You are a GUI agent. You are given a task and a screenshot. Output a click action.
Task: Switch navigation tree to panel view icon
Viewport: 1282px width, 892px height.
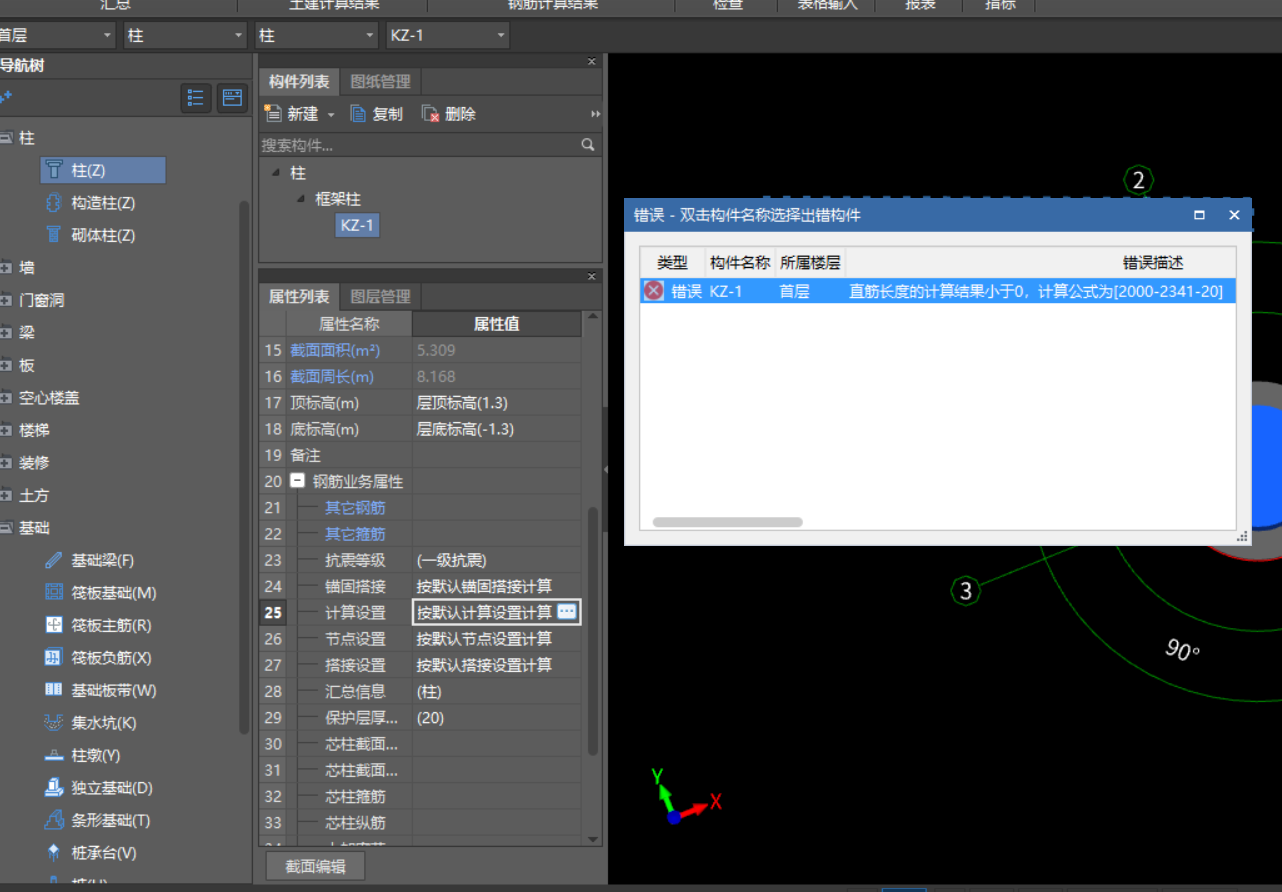232,97
